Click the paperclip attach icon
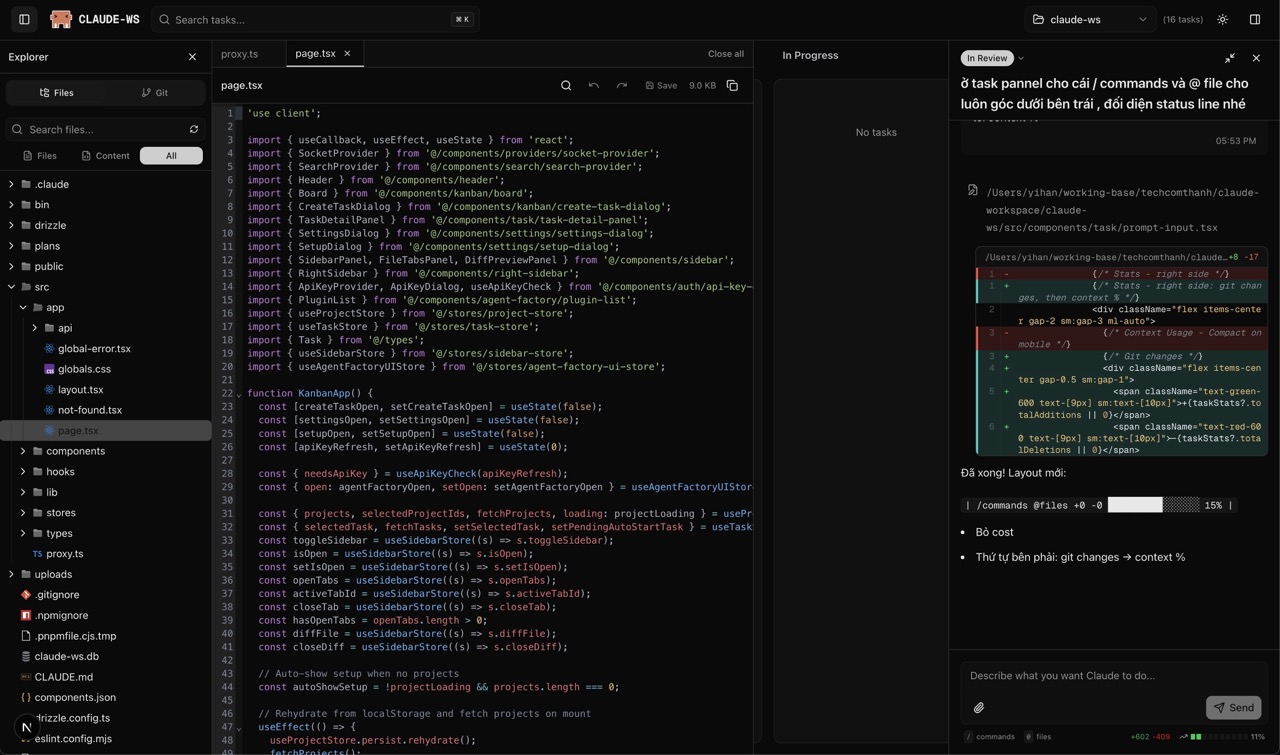Viewport: 1280px width, 755px height. [979, 708]
